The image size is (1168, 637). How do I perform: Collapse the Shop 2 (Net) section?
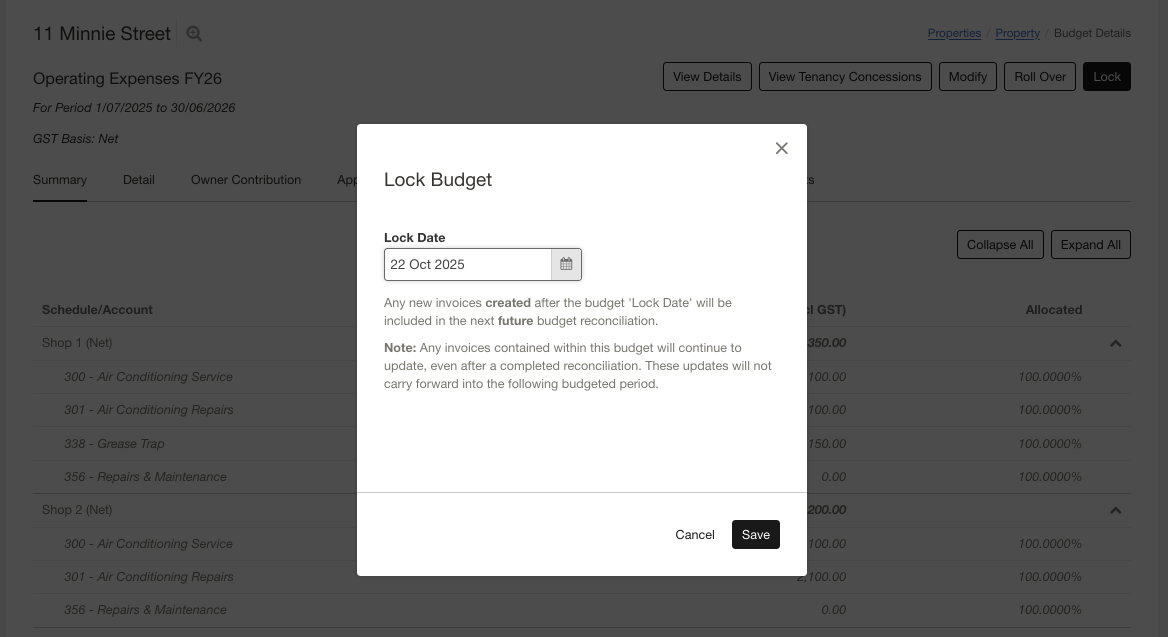point(1116,510)
